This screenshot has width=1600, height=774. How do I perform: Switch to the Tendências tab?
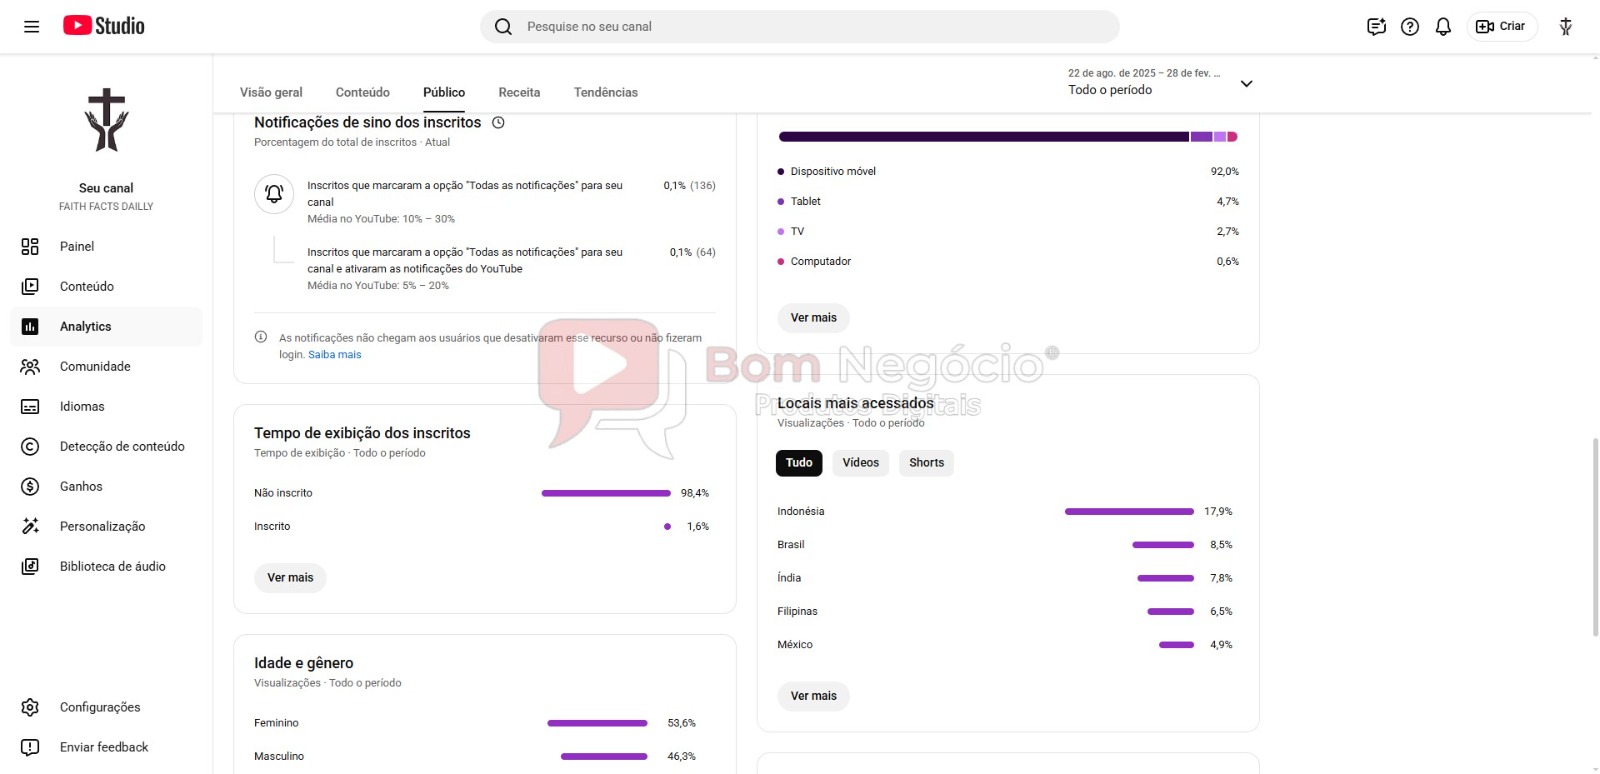pos(605,93)
